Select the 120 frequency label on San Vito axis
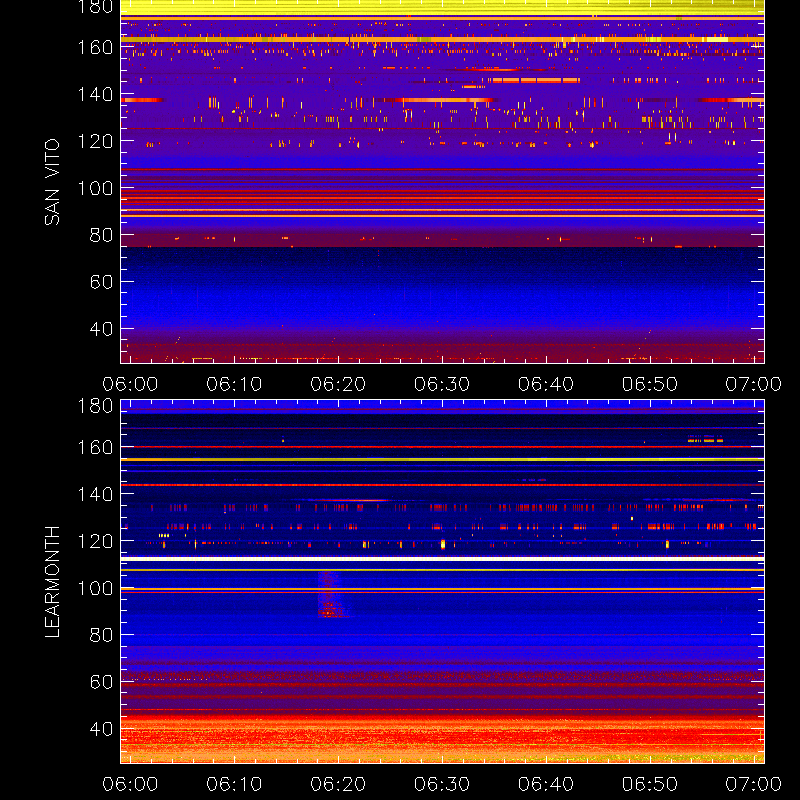 95,141
